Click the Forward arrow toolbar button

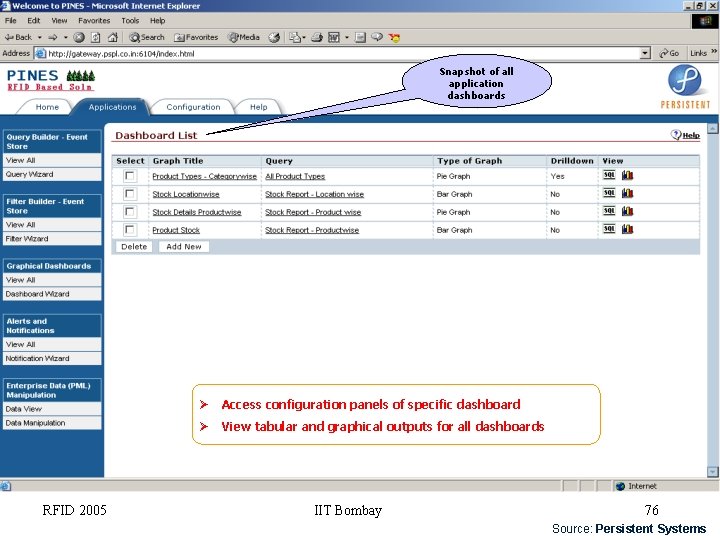[53, 37]
